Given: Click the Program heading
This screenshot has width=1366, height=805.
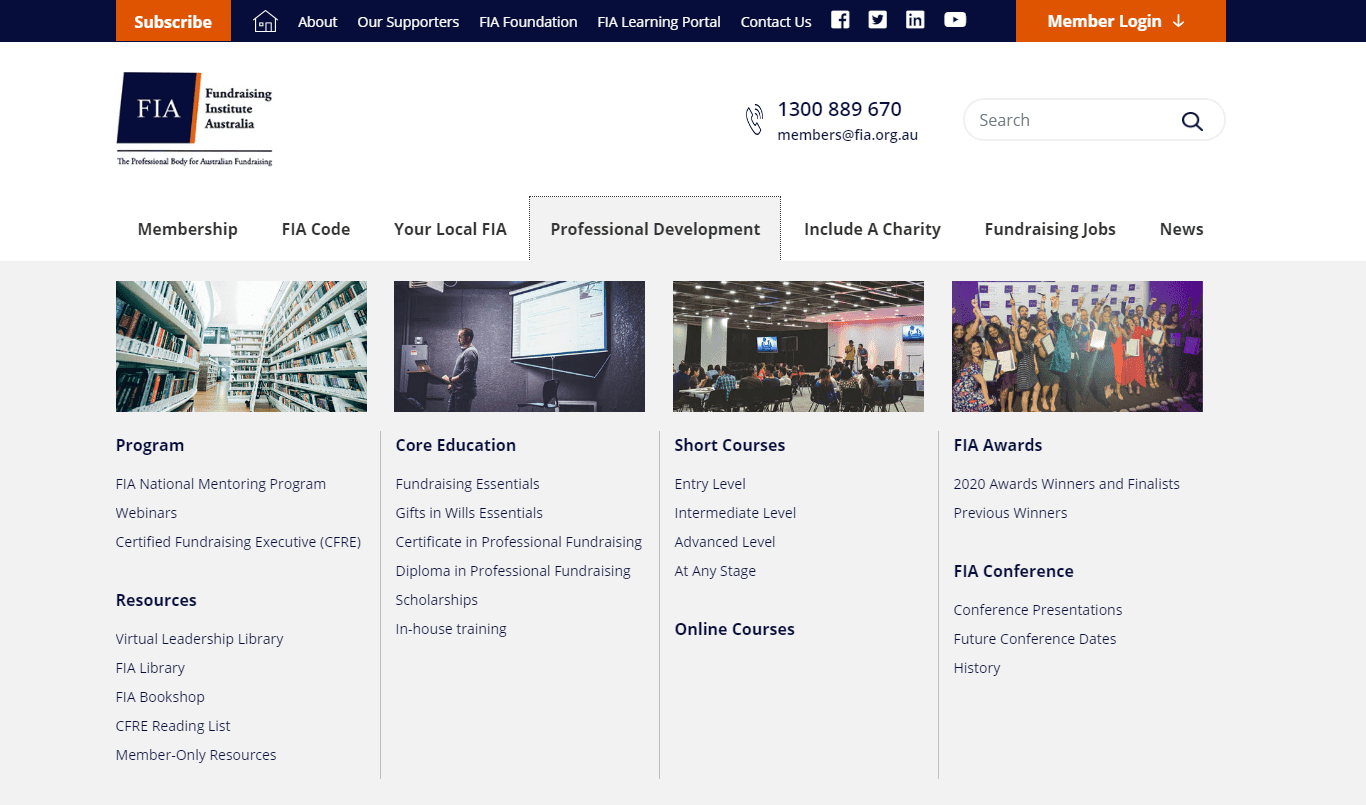Looking at the screenshot, I should 150,445.
